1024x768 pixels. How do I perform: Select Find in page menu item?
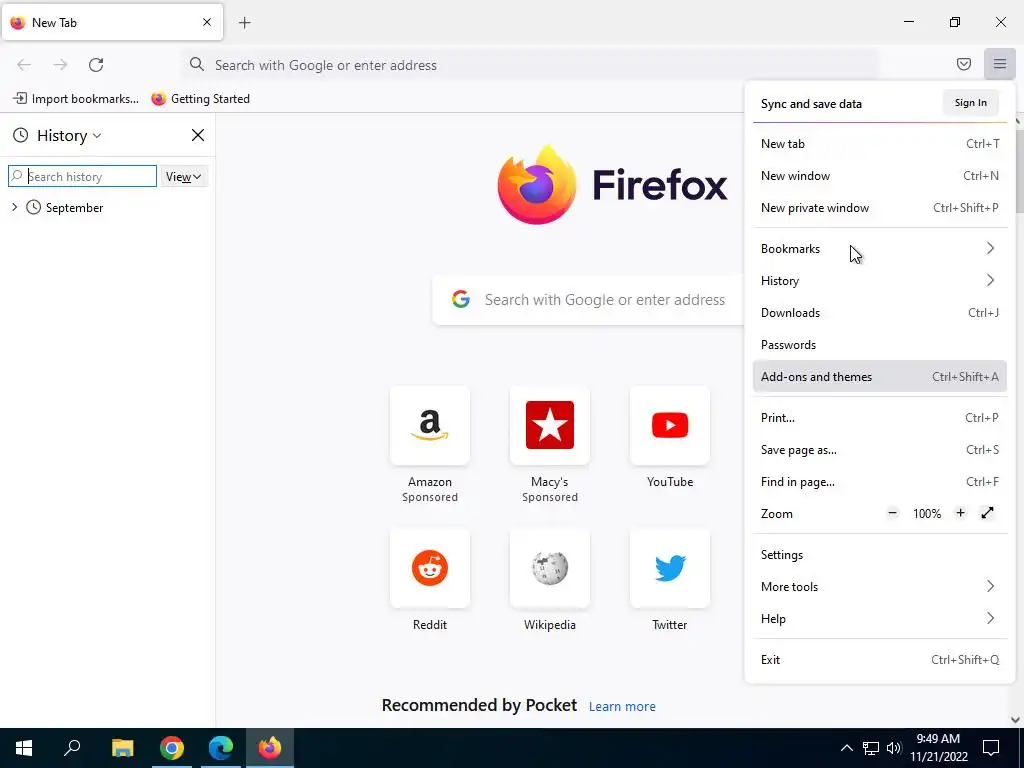tap(880, 481)
